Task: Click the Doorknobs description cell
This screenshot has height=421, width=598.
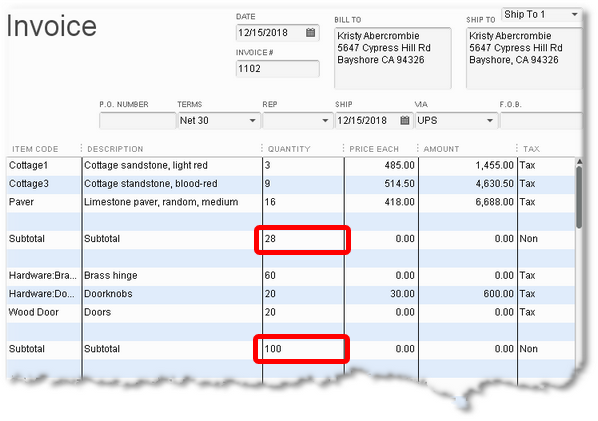Action: point(172,294)
